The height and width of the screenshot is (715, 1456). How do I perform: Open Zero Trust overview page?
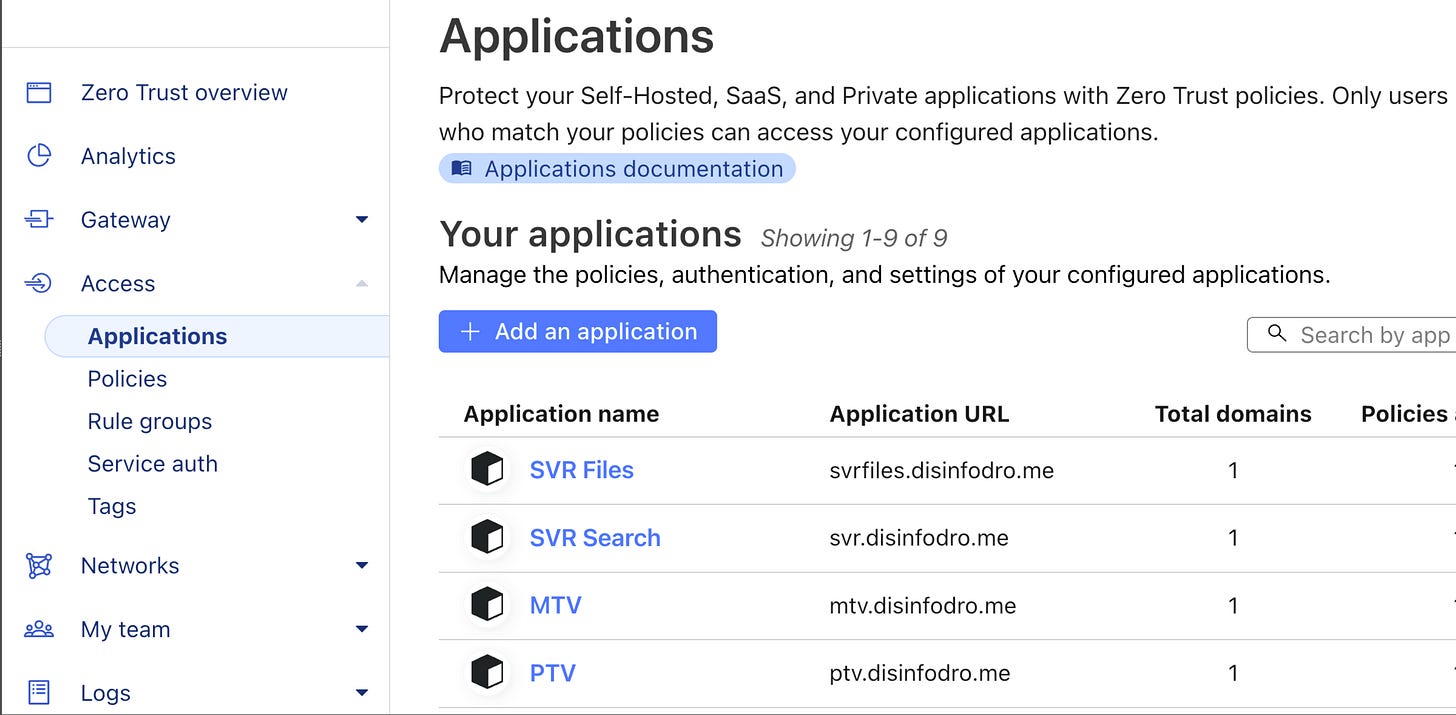tap(184, 93)
